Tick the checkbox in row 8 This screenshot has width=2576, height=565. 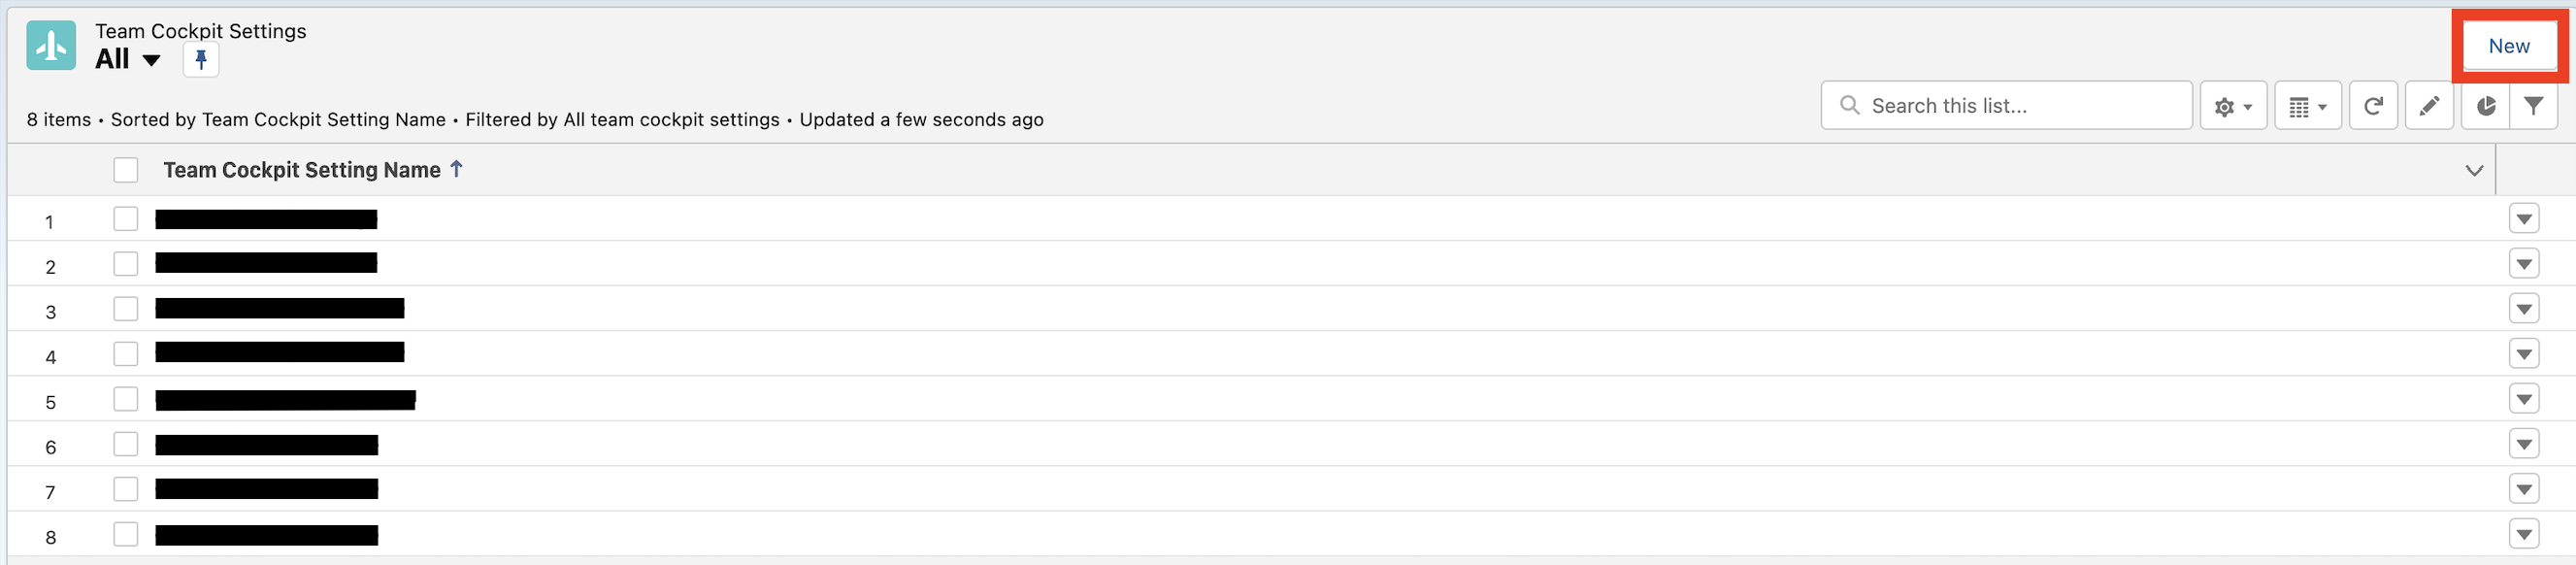(x=126, y=534)
